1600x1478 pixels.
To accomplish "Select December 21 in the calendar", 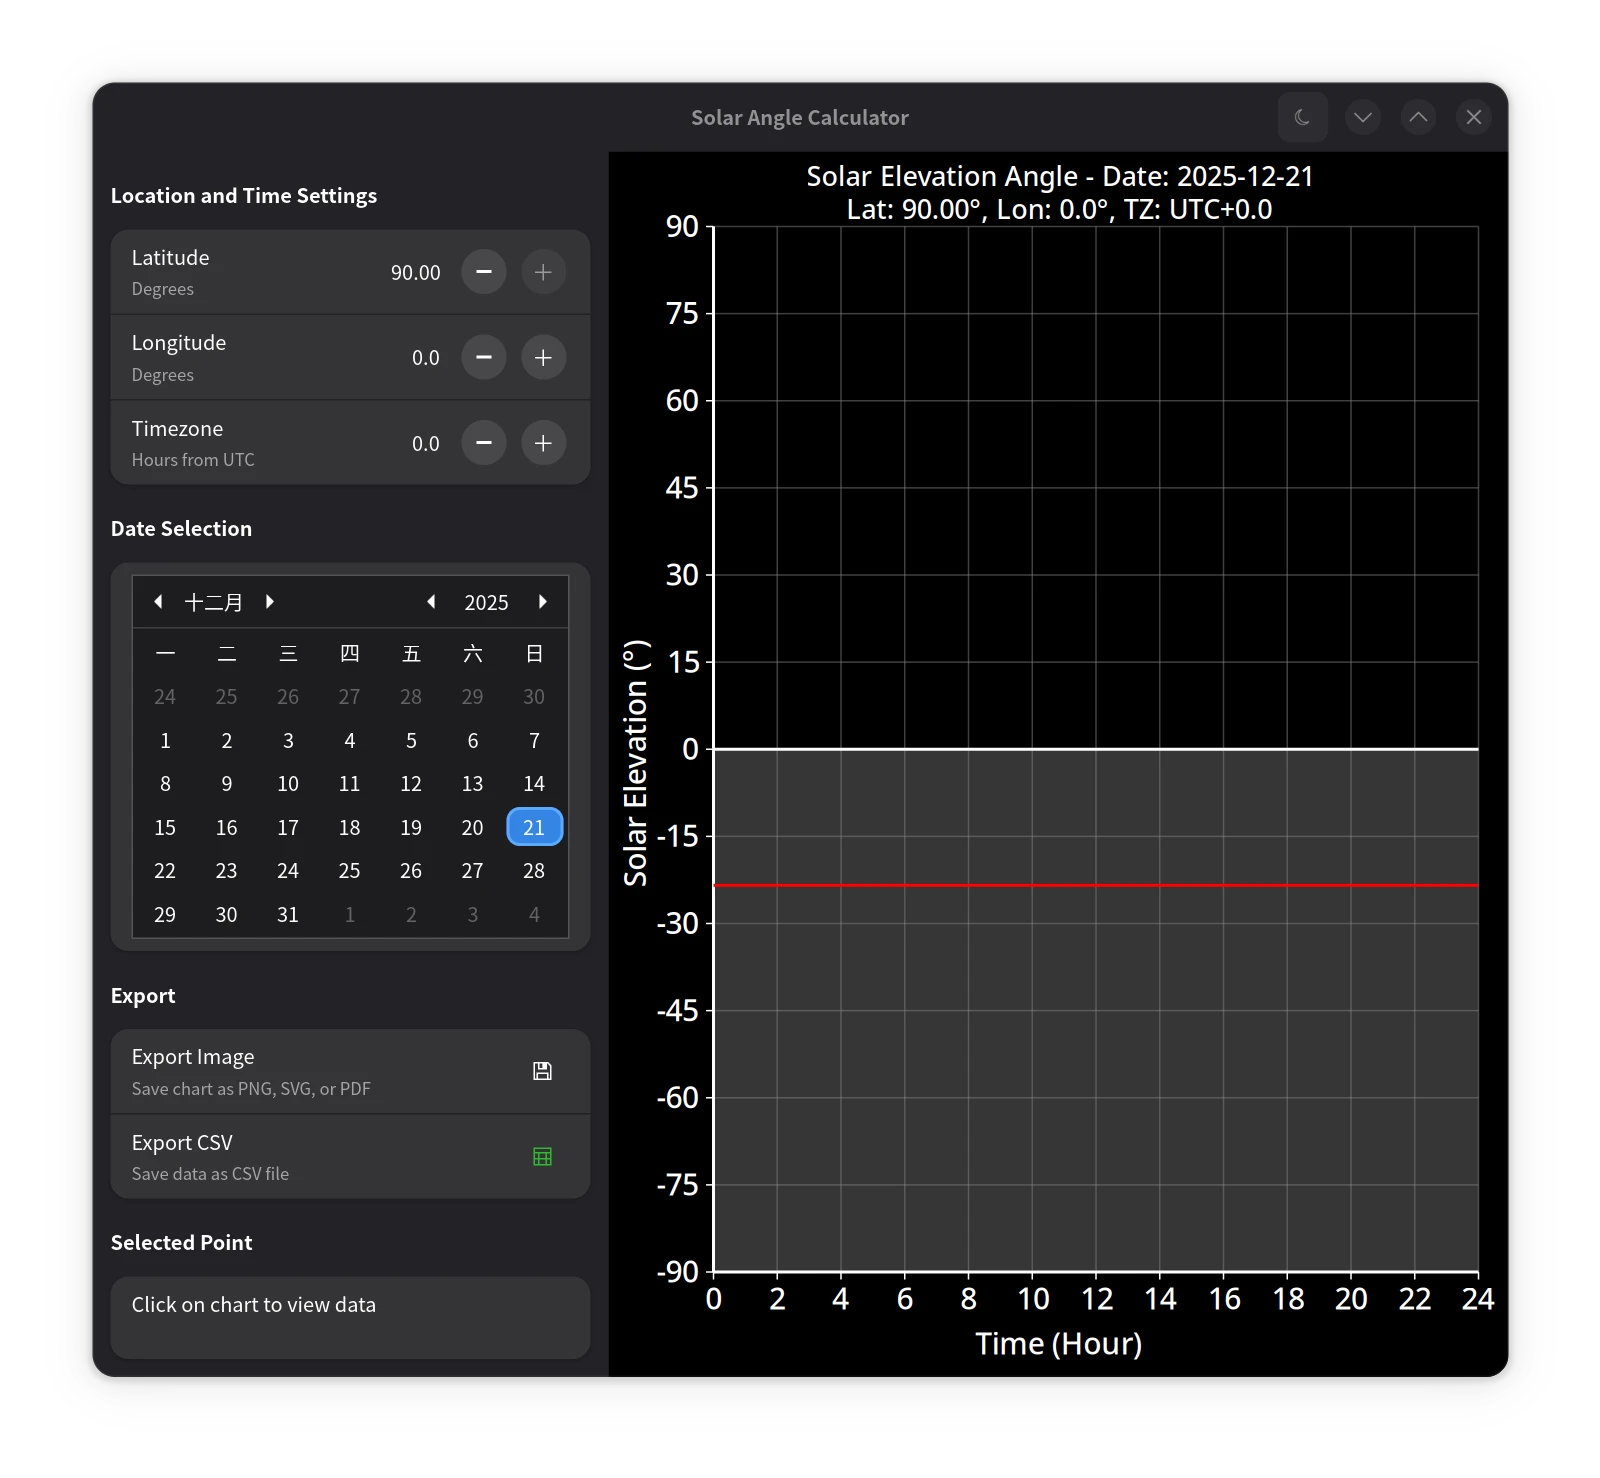I will coord(534,827).
